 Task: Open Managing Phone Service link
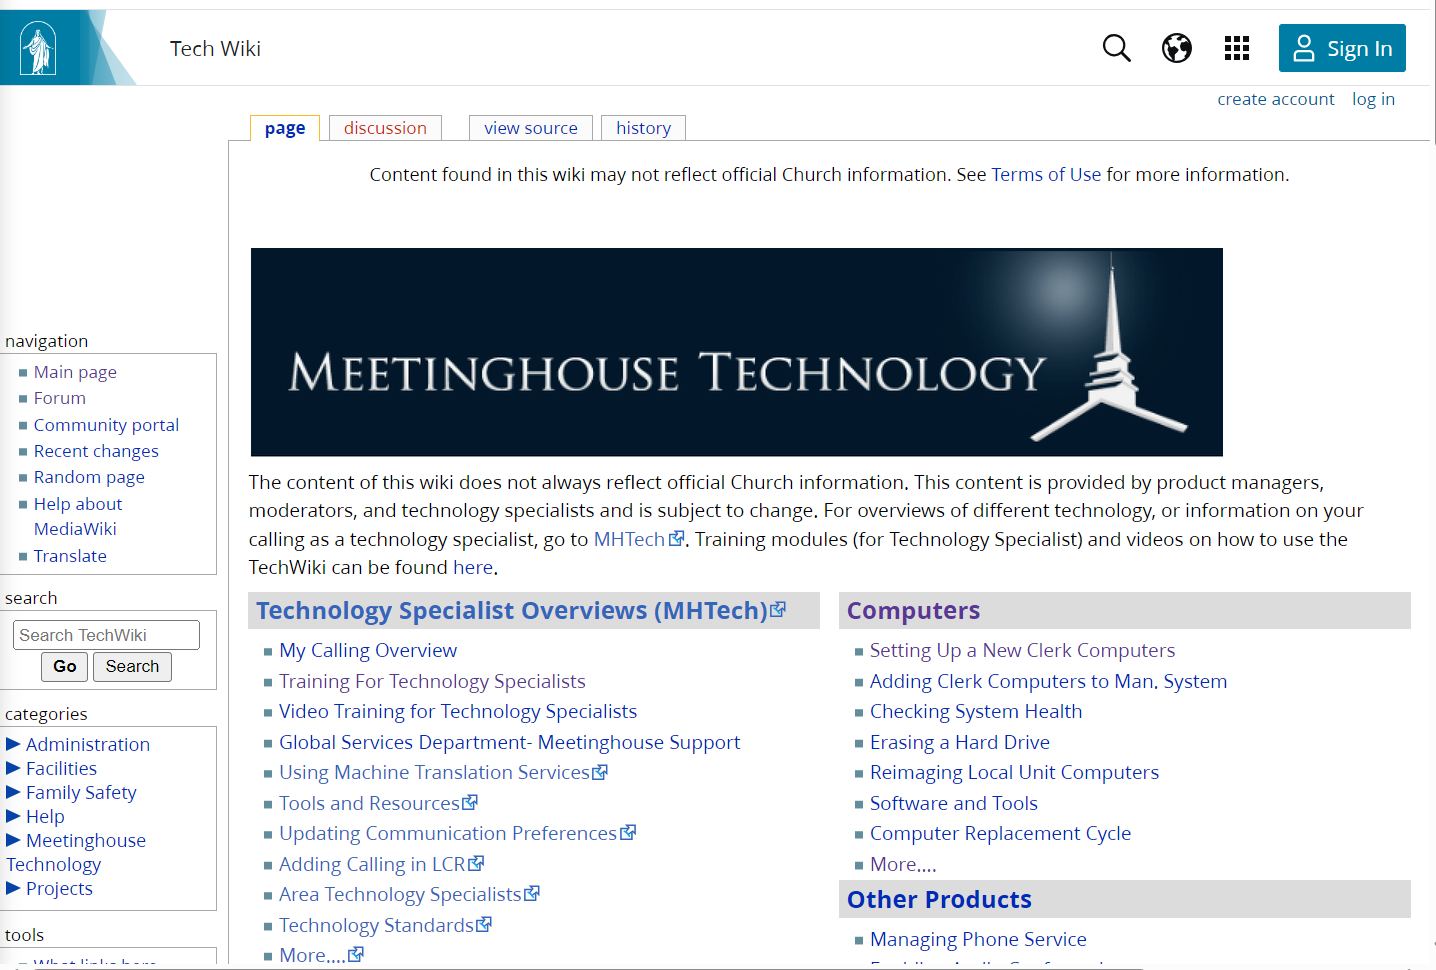[x=978, y=939]
